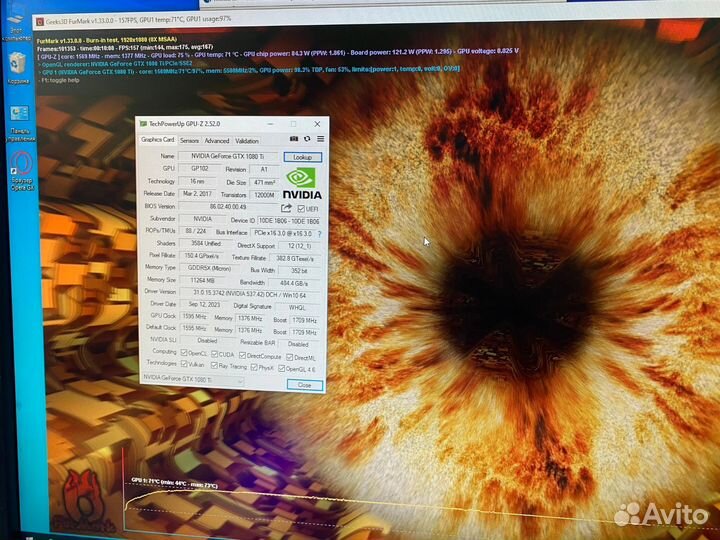Click the NVIDIA SLI field showing Disabled
720x540 pixels.
point(207,341)
